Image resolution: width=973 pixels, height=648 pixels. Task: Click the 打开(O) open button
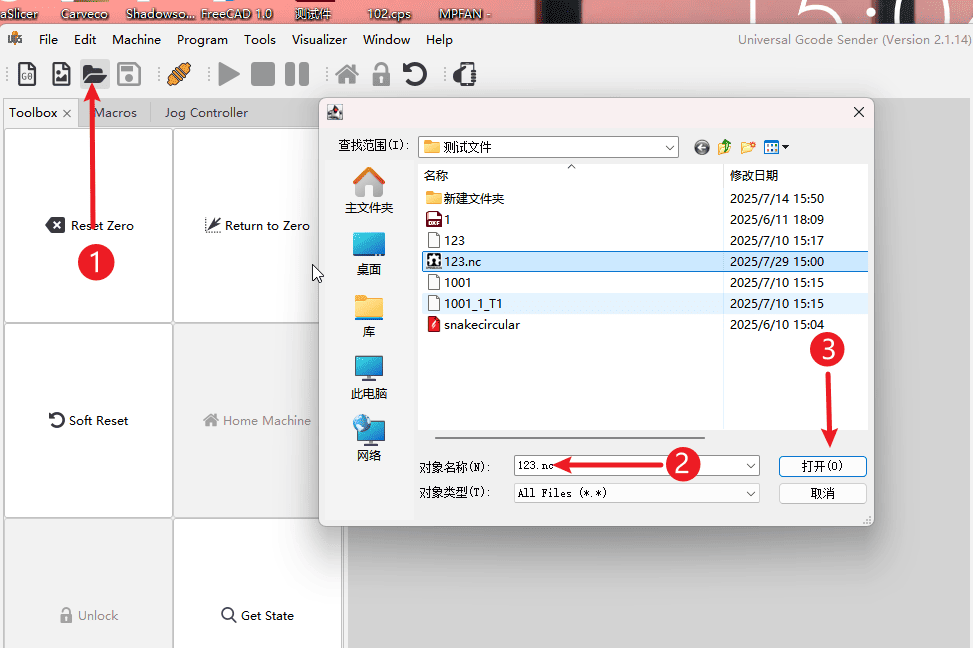[x=822, y=466]
